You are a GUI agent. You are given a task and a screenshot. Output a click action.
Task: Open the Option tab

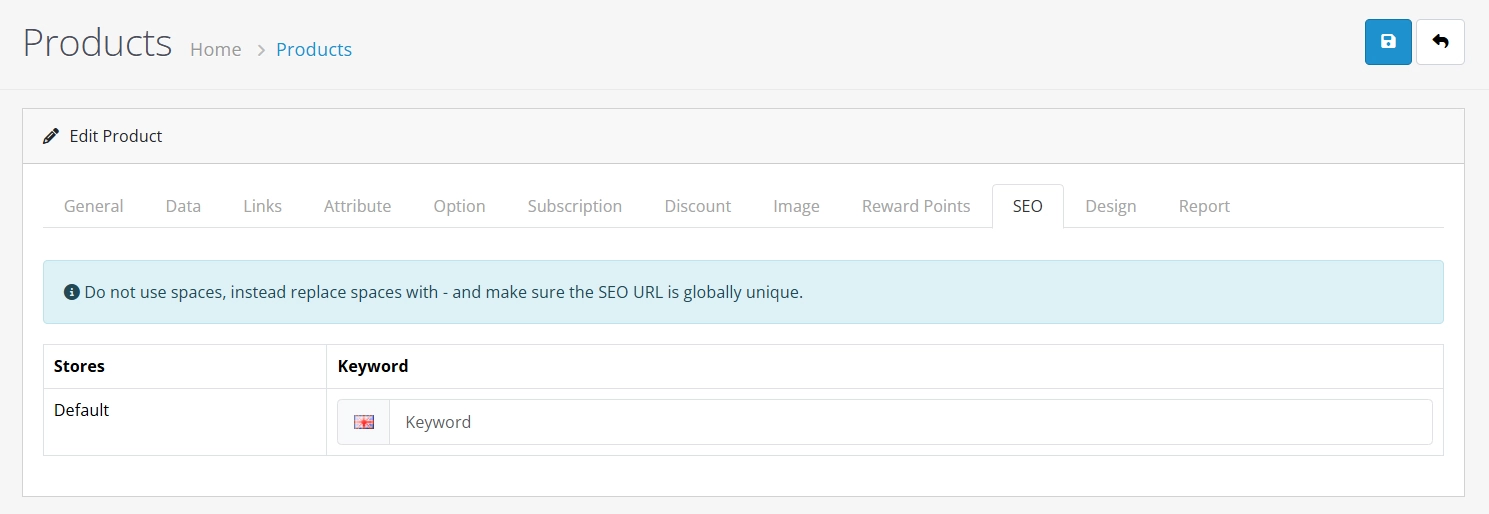coord(460,206)
